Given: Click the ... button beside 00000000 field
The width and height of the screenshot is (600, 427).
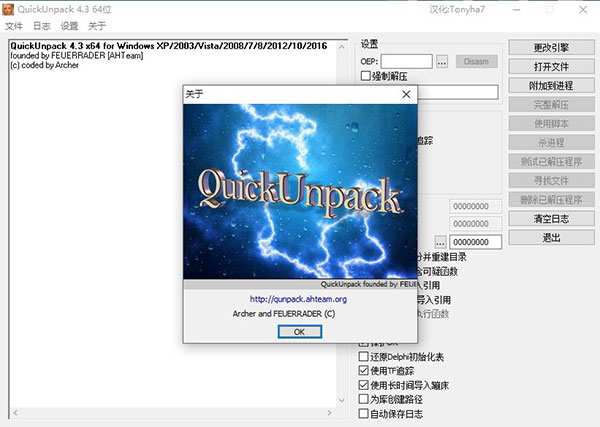Looking at the screenshot, I should point(440,242).
